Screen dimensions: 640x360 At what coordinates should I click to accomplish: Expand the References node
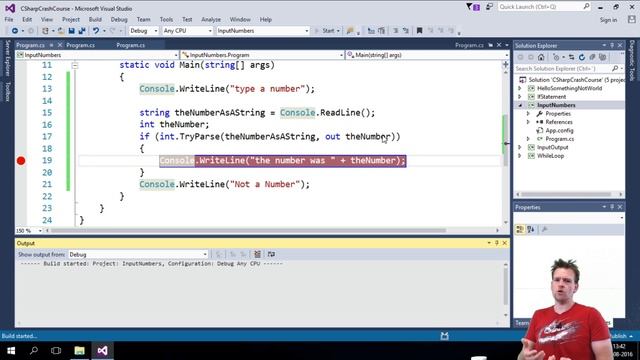(528, 122)
